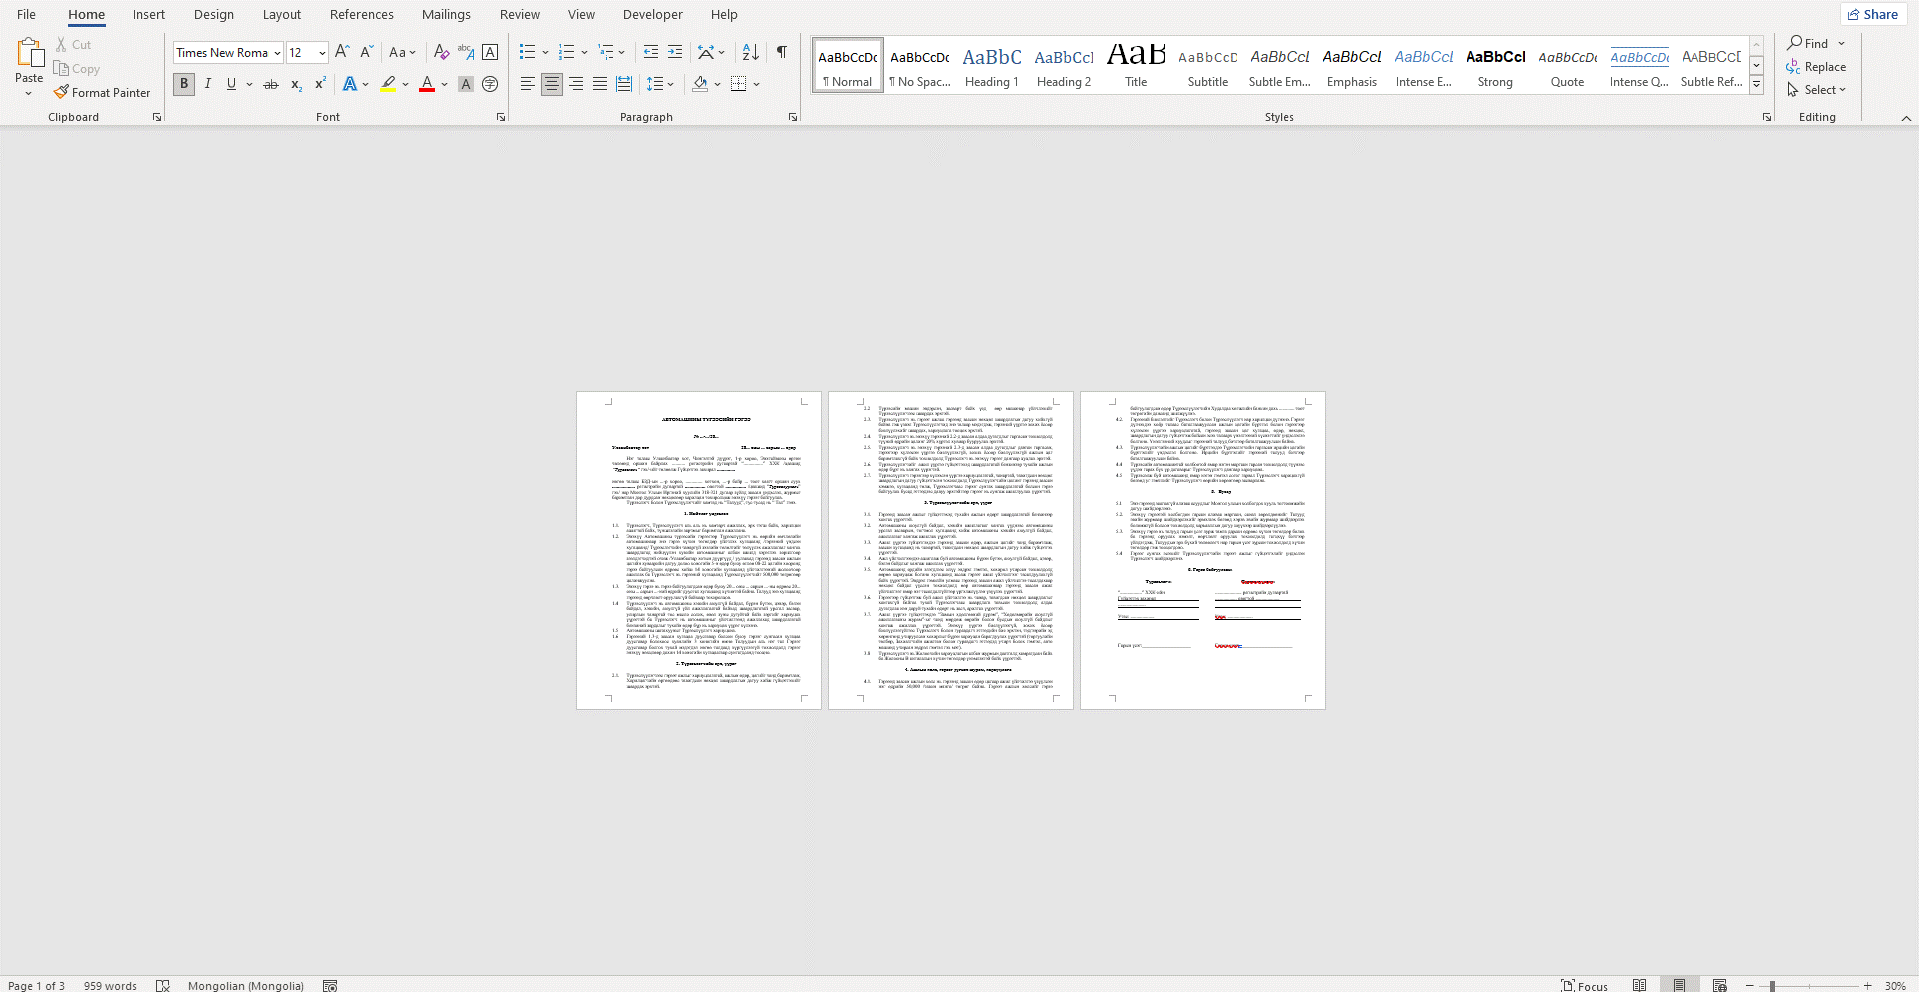Switch to Print Layout view
The width and height of the screenshot is (1919, 992).
pos(1679,985)
